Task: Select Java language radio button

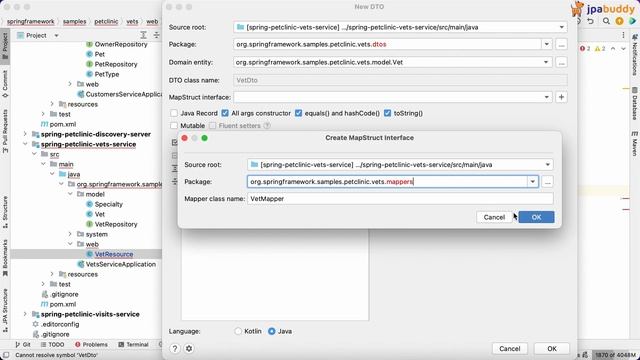Action: point(271,331)
